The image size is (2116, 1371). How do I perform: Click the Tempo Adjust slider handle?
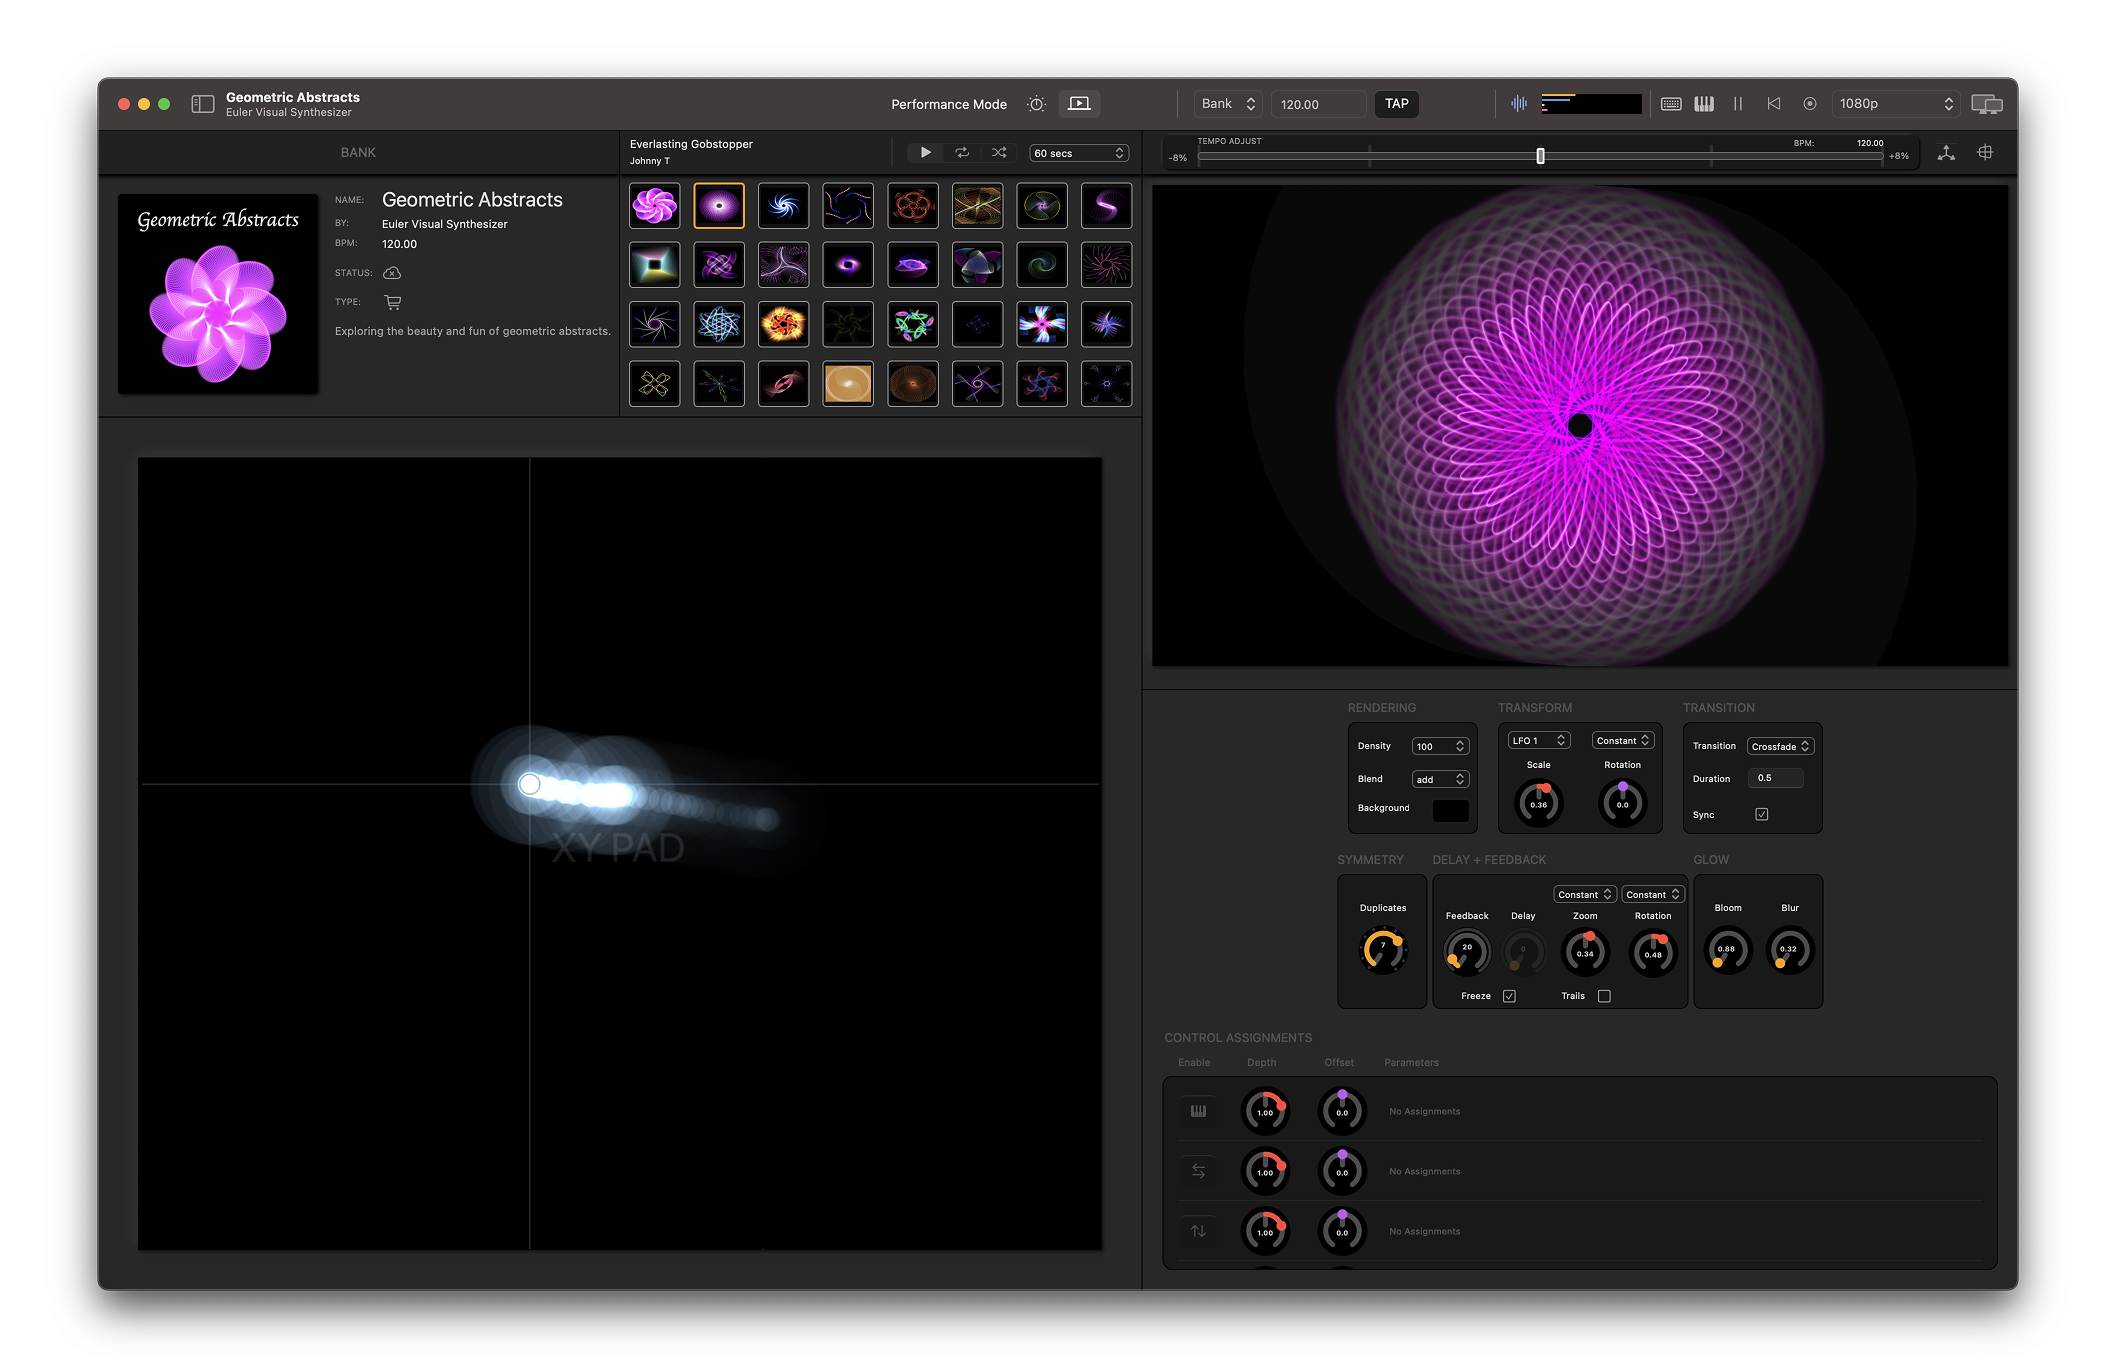1540,156
